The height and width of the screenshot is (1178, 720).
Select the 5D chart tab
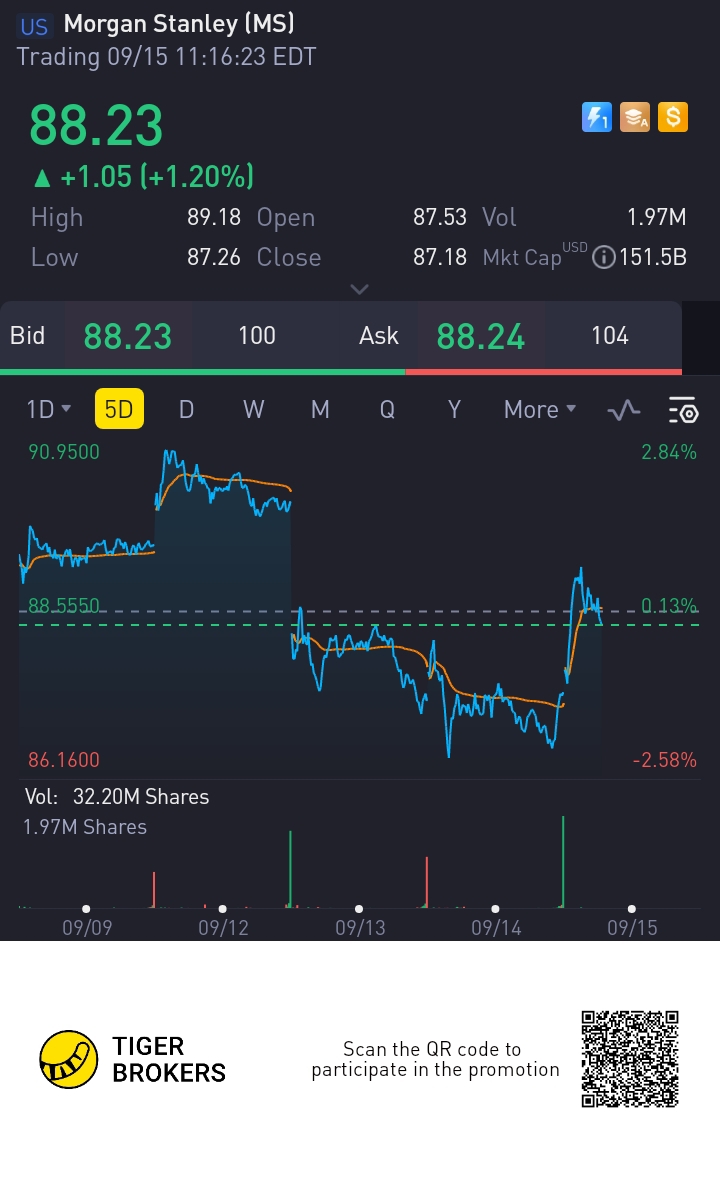pos(119,409)
